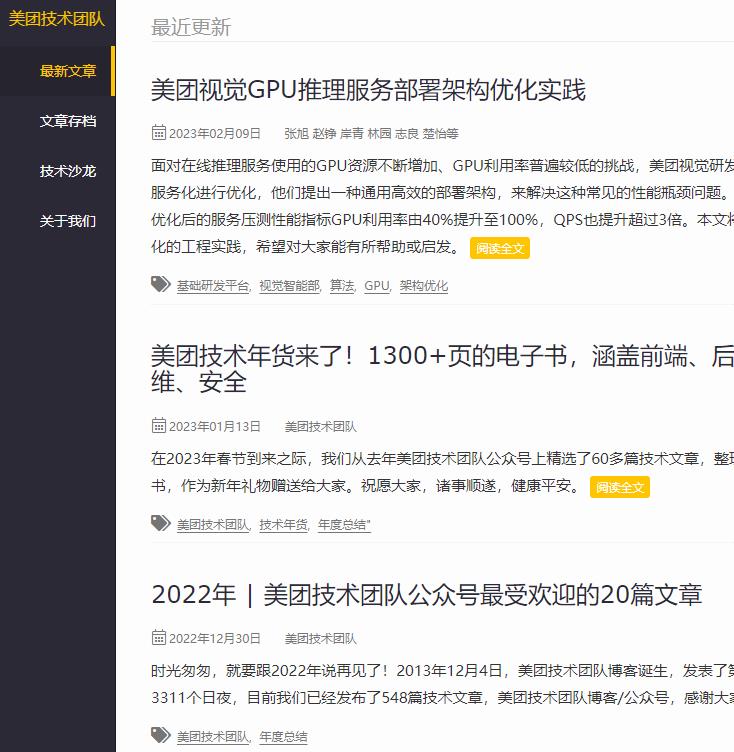This screenshot has height=752, width=734.
Task: Open article 2022年 | 美团技术团队公众号最受欢迎的20篇文章
Action: [x=426, y=595]
